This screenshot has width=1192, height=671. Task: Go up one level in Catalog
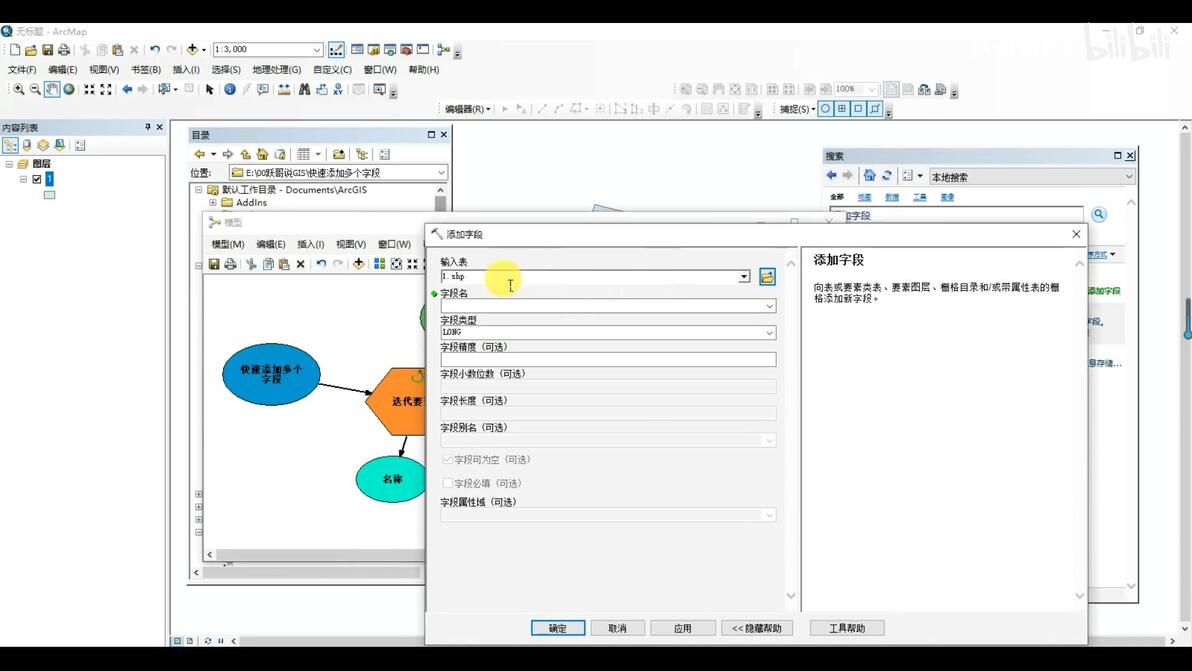point(245,154)
